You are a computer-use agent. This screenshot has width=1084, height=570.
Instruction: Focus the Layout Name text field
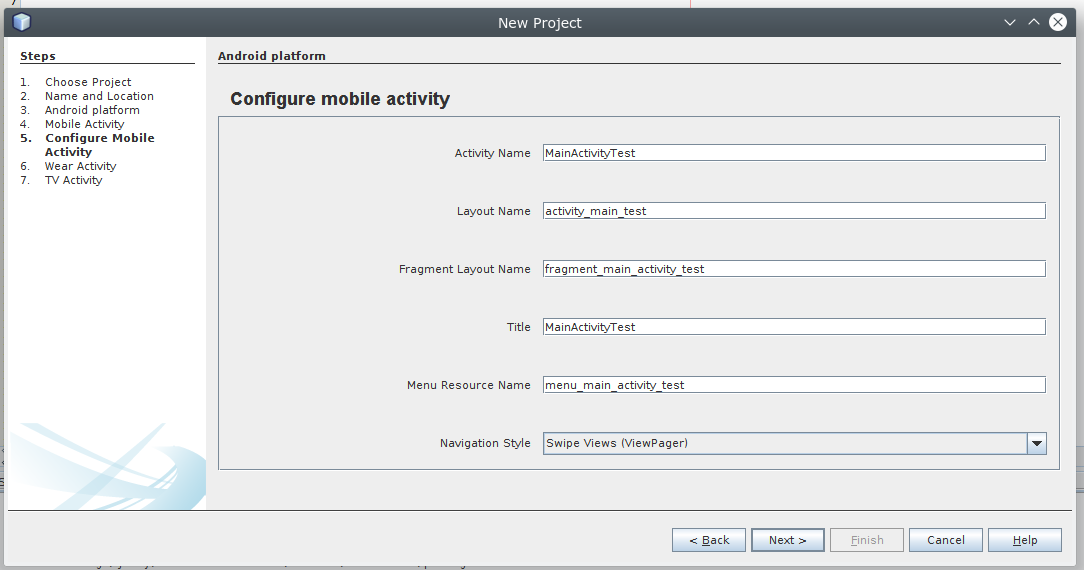pos(794,211)
